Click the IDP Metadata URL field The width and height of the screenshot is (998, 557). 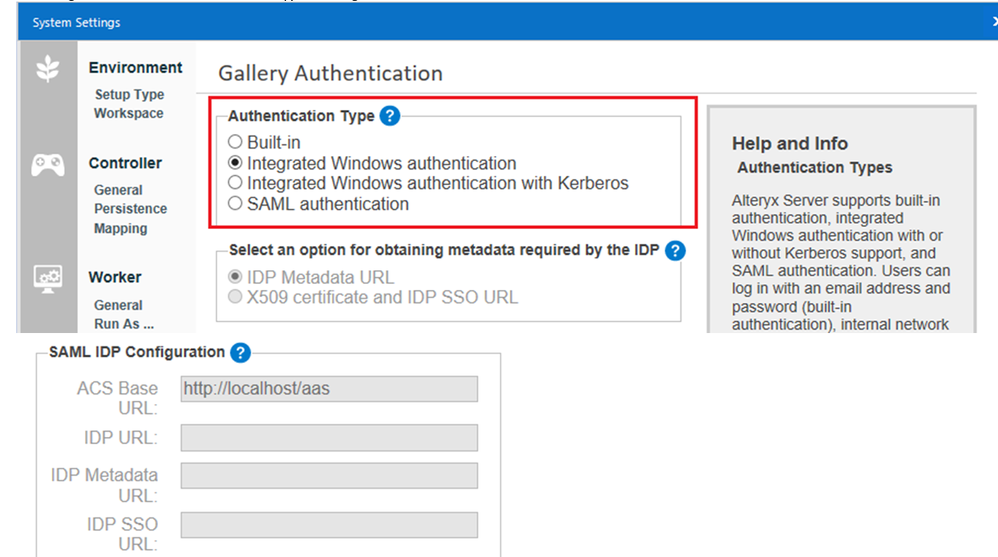pos(329,476)
